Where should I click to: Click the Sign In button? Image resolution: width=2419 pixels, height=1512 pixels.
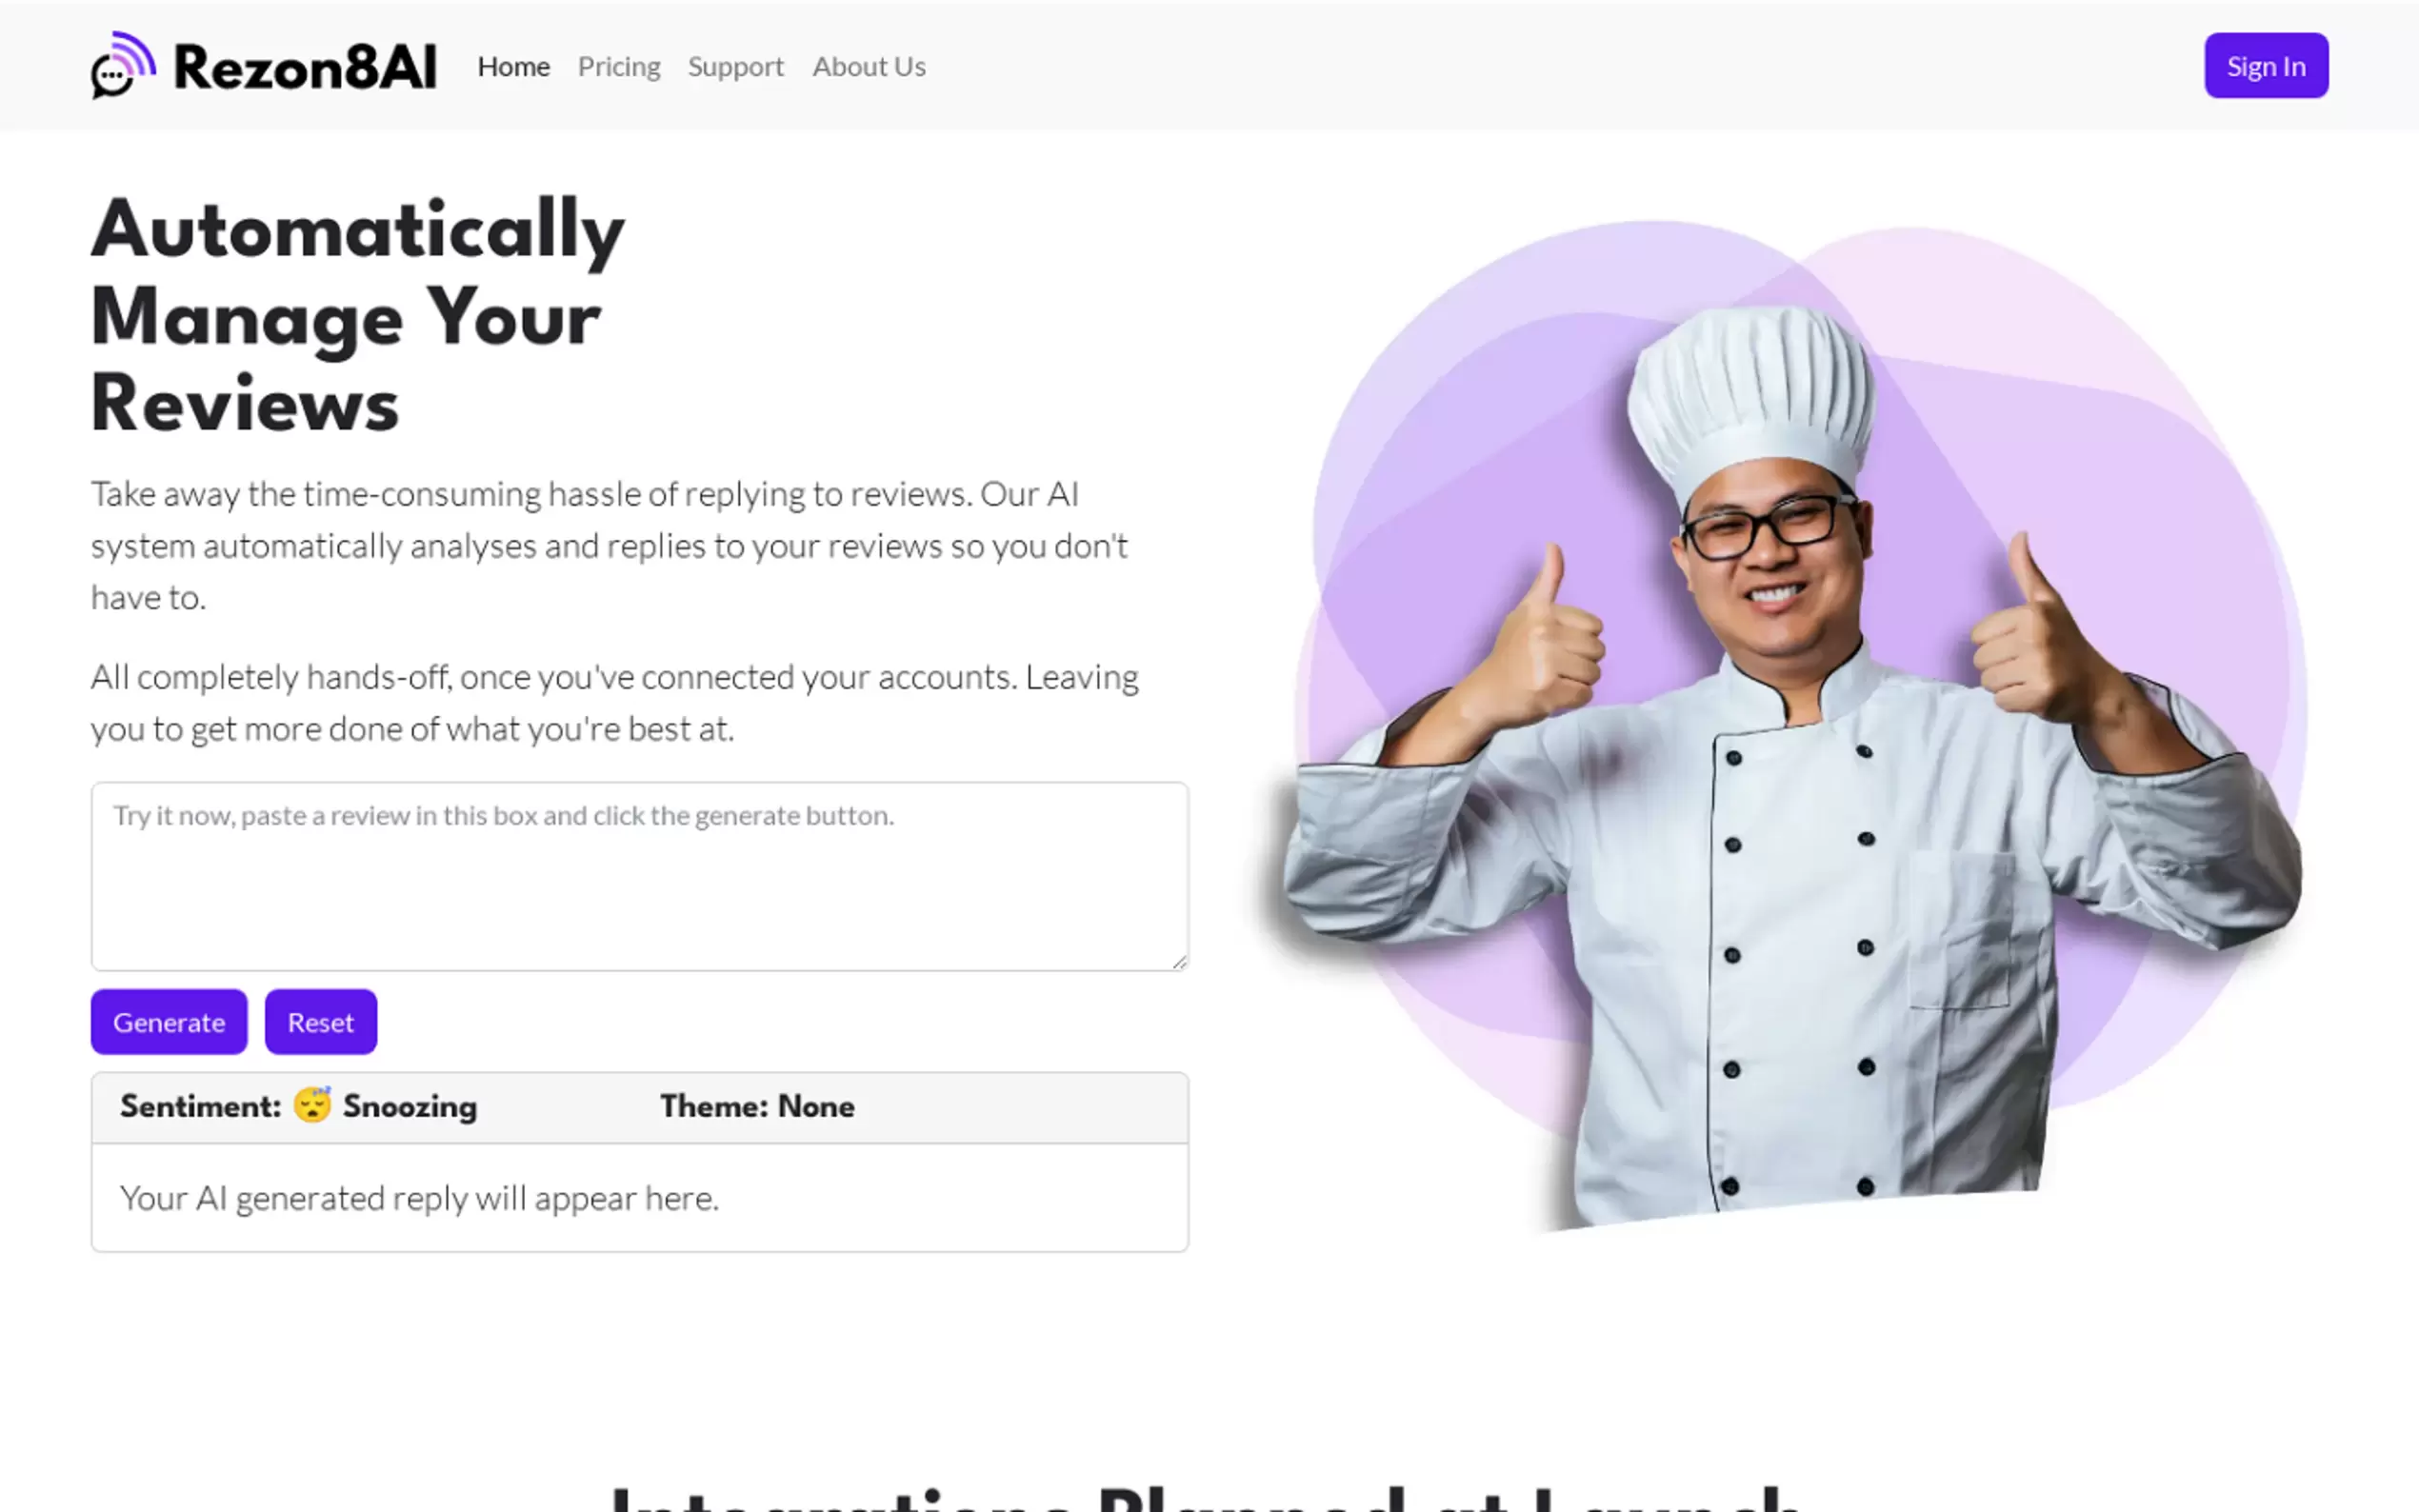coord(2265,66)
